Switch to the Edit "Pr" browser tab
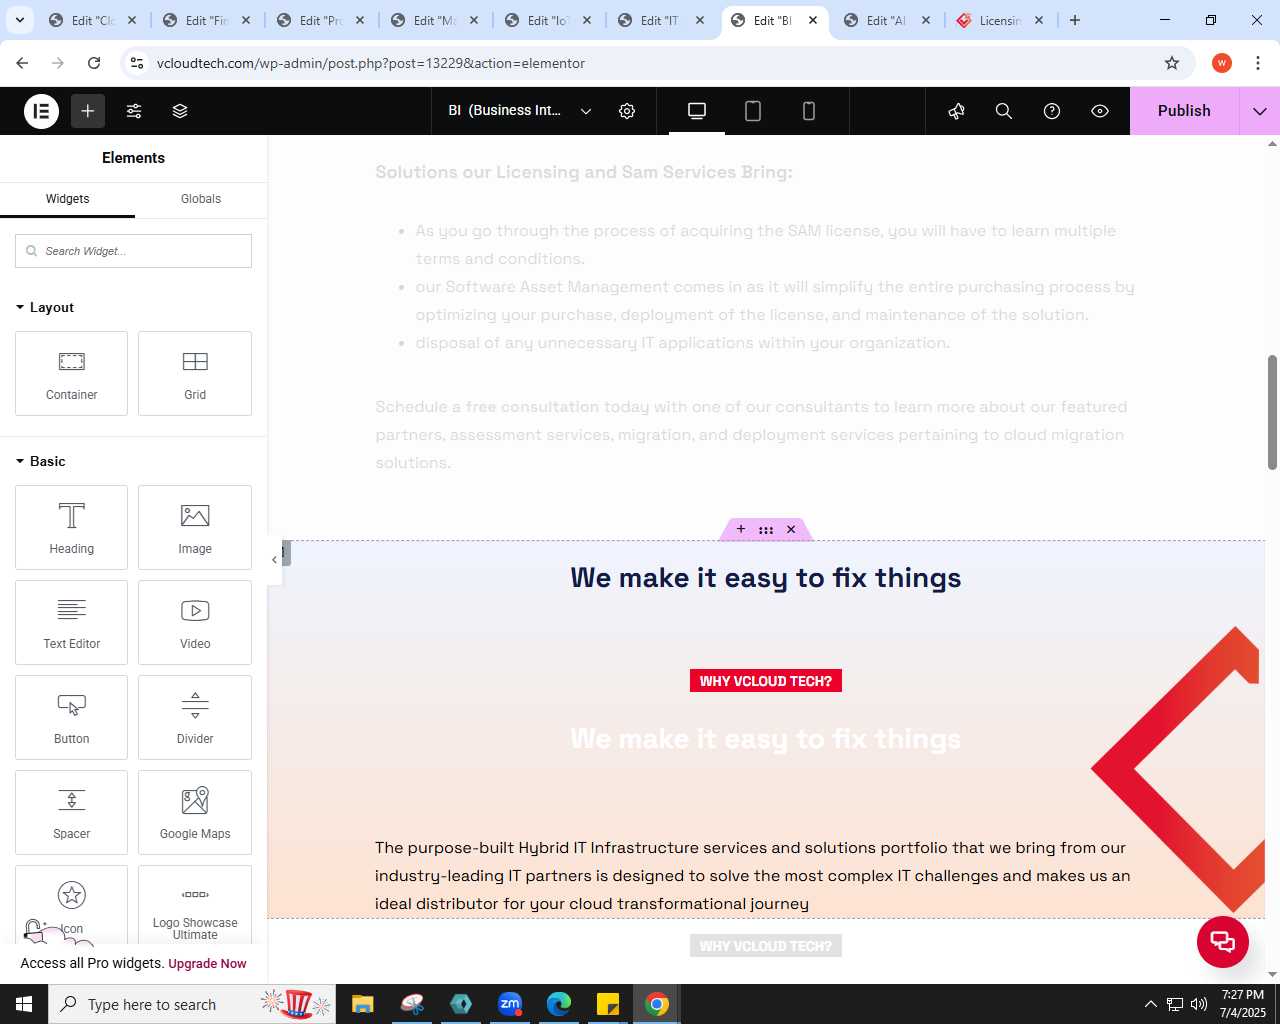This screenshot has width=1280, height=1024. click(x=322, y=20)
